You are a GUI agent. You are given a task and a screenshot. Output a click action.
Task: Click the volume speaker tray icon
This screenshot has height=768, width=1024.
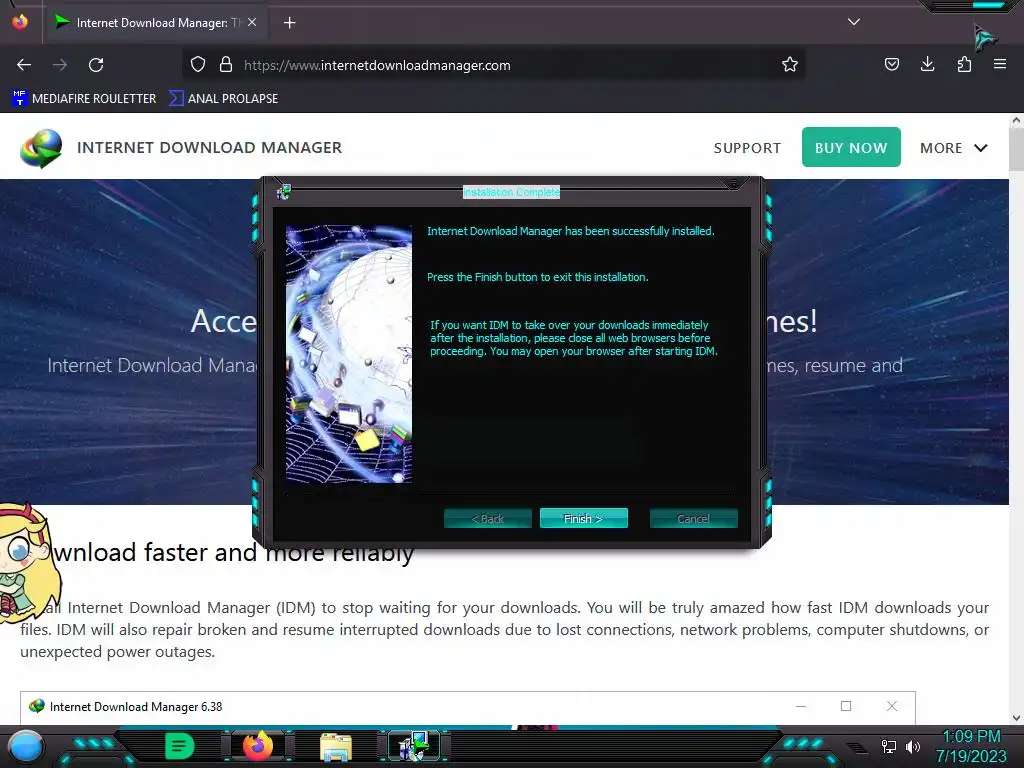point(912,746)
